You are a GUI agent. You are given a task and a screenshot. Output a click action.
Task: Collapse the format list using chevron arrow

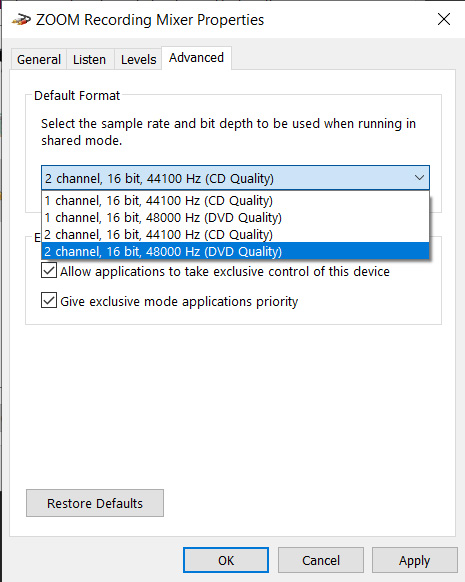(419, 178)
